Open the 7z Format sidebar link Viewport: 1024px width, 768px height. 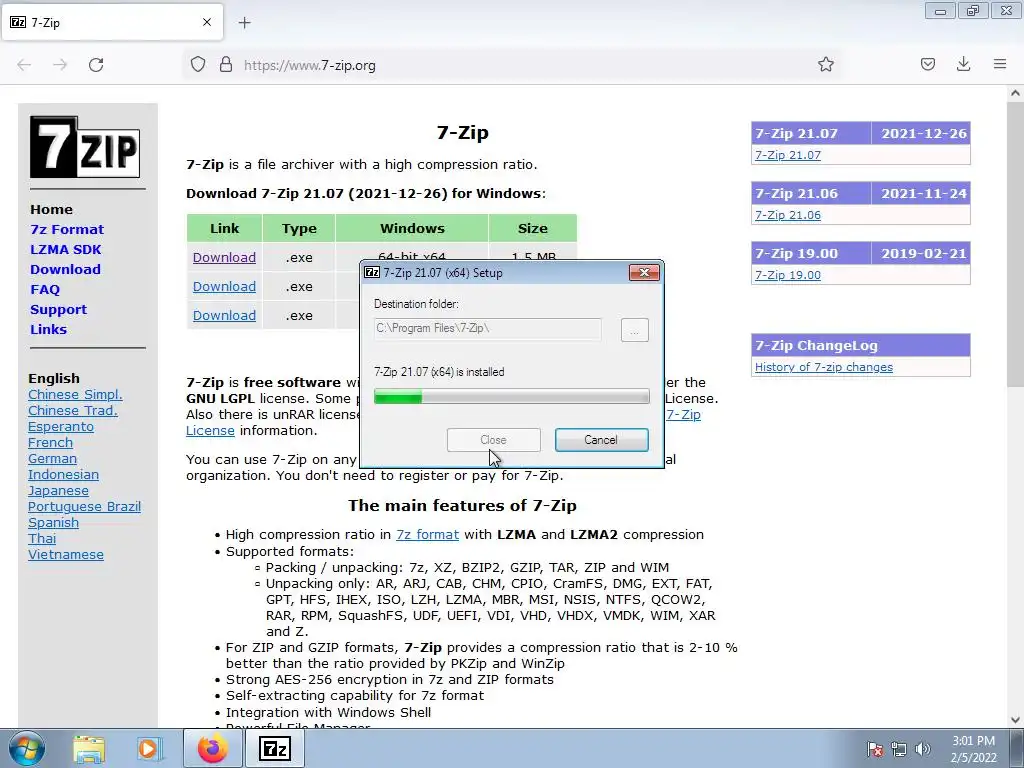point(67,230)
